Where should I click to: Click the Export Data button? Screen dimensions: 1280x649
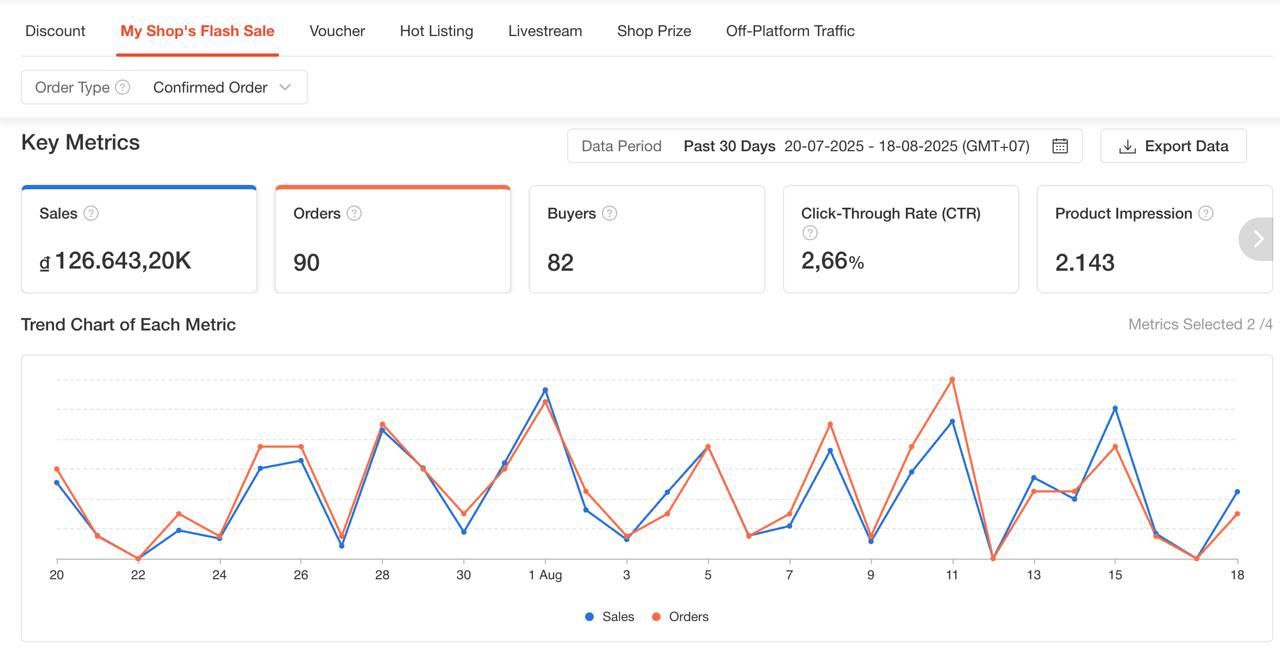click(1173, 146)
